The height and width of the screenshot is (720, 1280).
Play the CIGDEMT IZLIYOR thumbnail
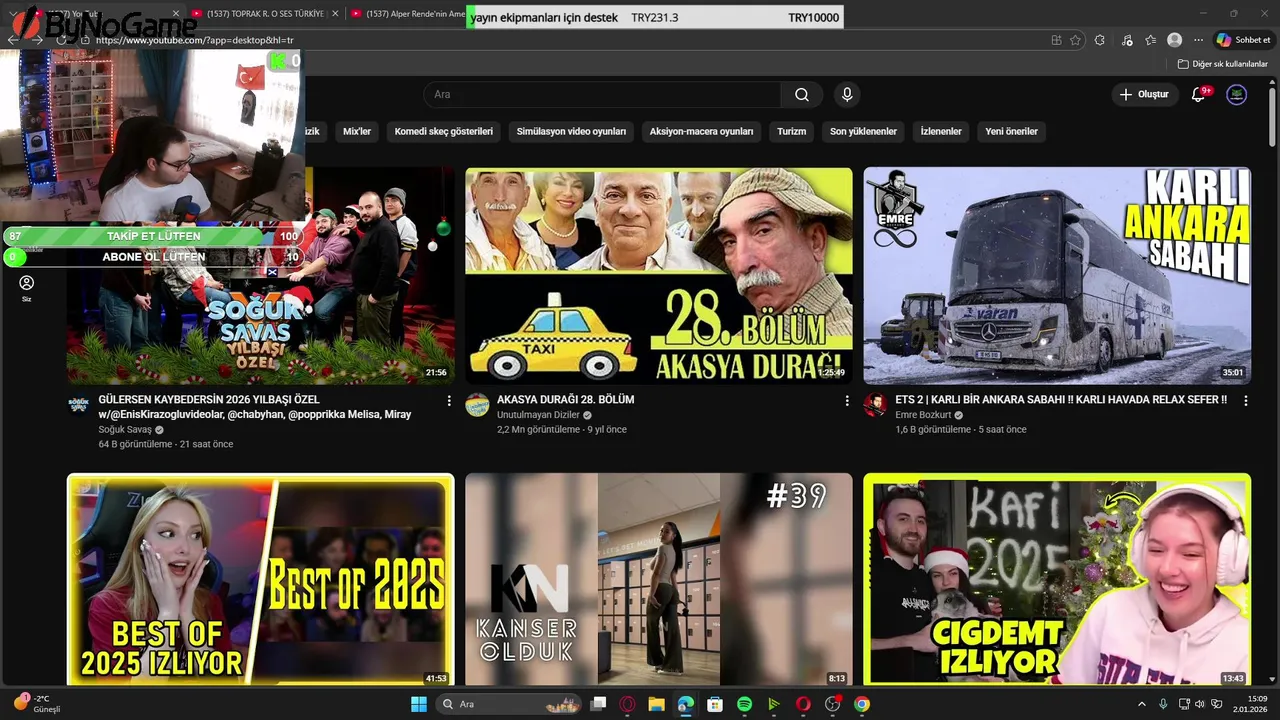pyautogui.click(x=1057, y=579)
